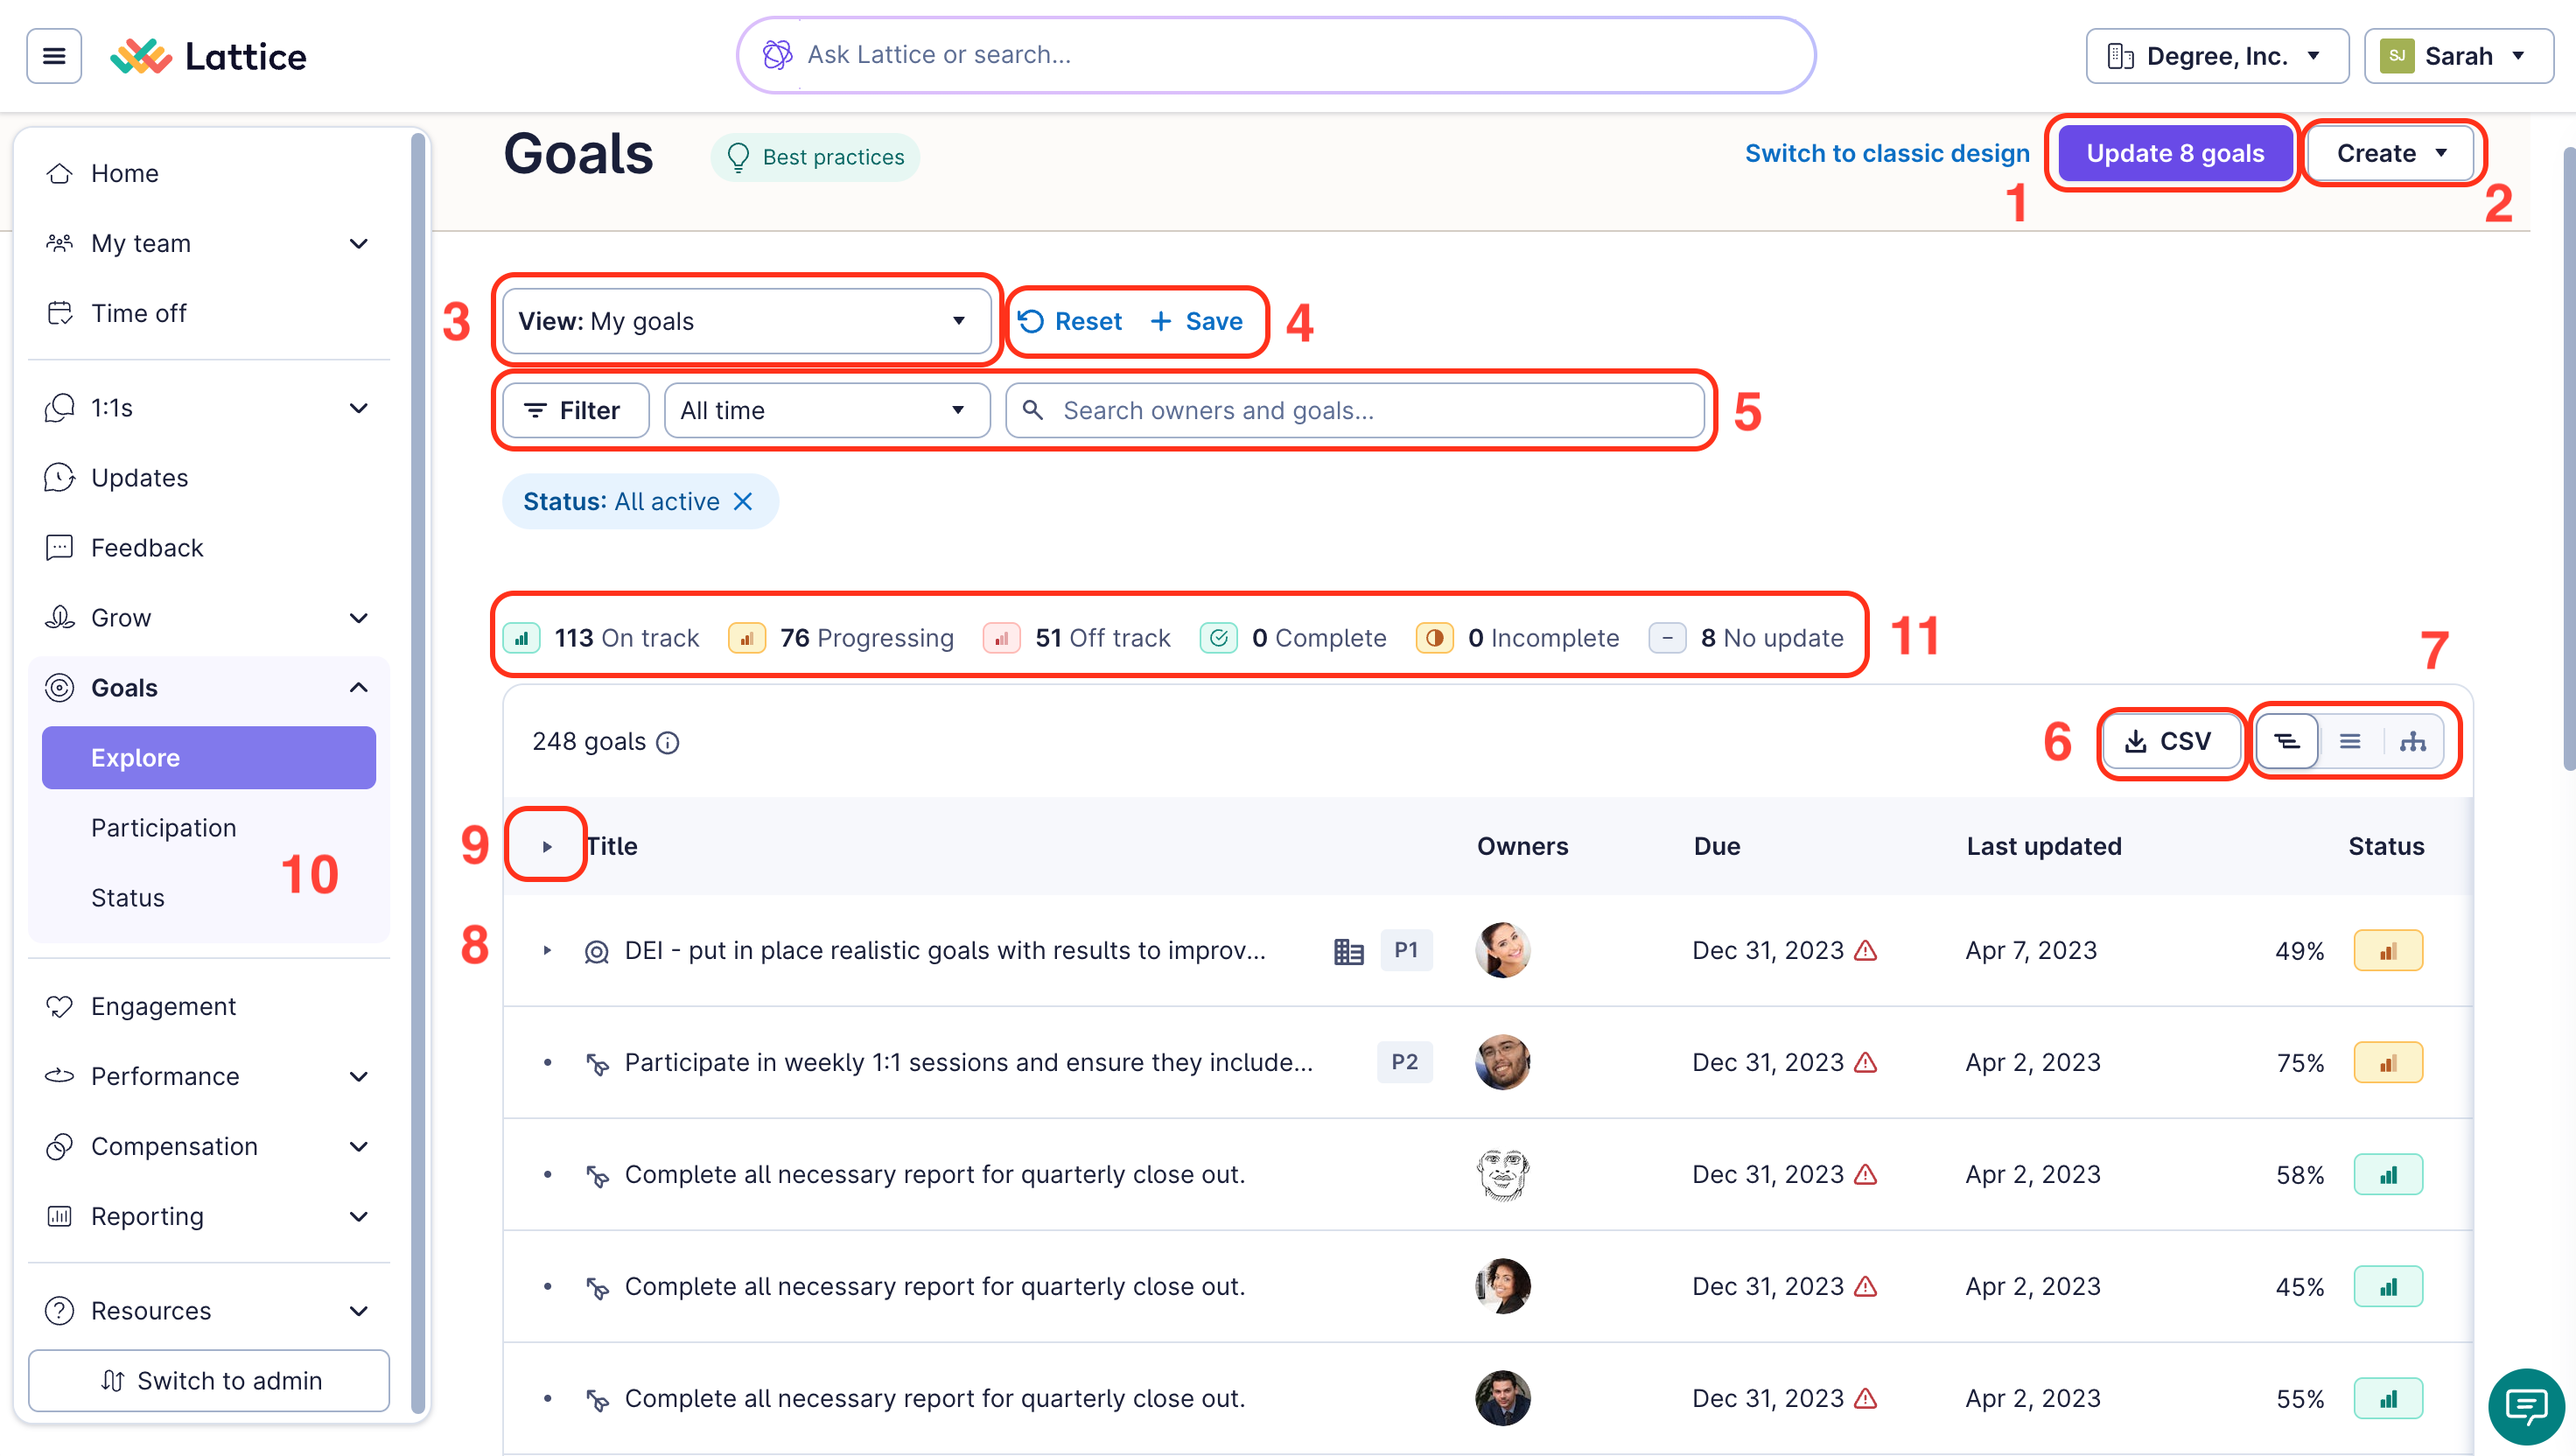Click the Ask Lattice search field
Viewport: 2576px width, 1456px height.
click(x=1275, y=54)
